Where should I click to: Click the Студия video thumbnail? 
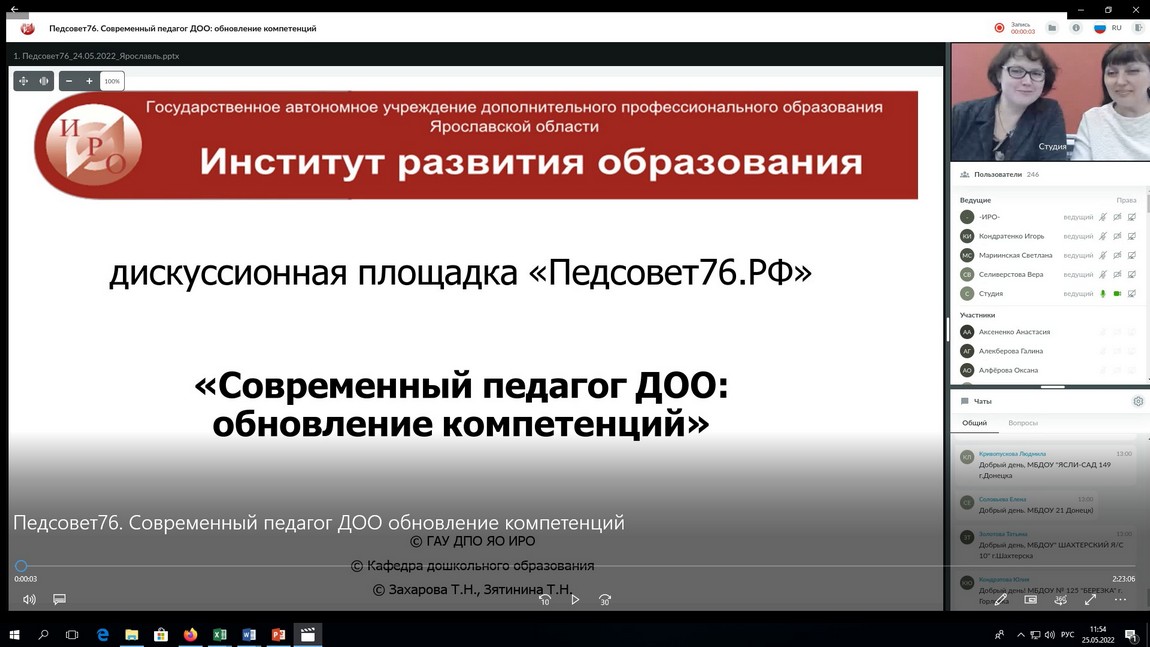1050,101
